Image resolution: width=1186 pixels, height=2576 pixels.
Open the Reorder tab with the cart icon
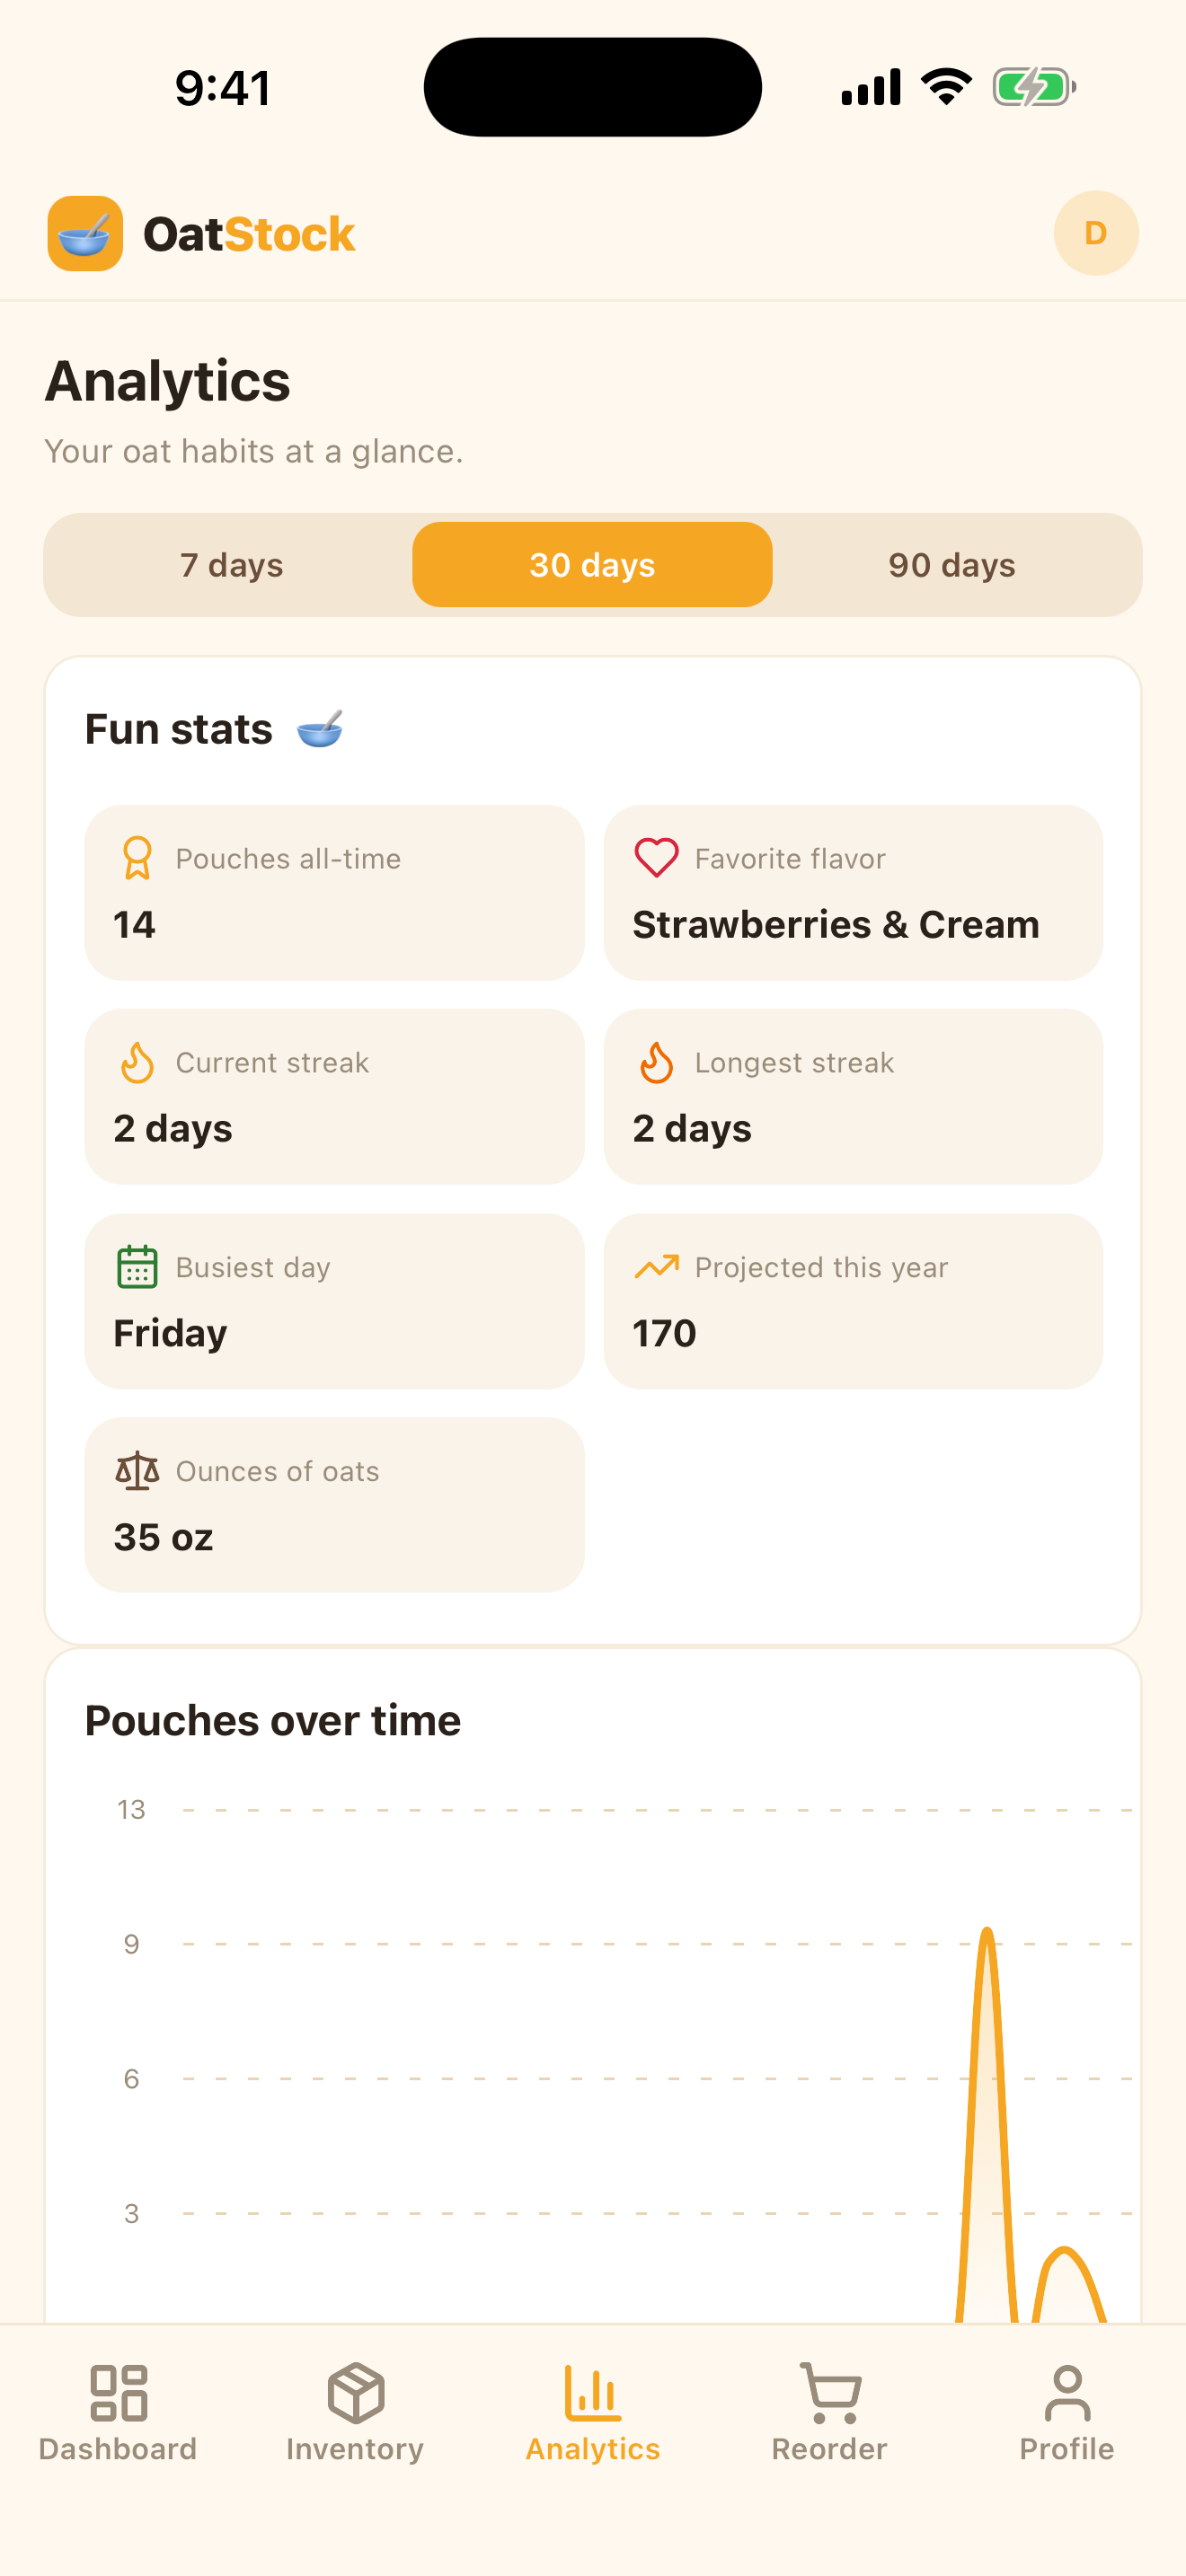(x=829, y=2413)
